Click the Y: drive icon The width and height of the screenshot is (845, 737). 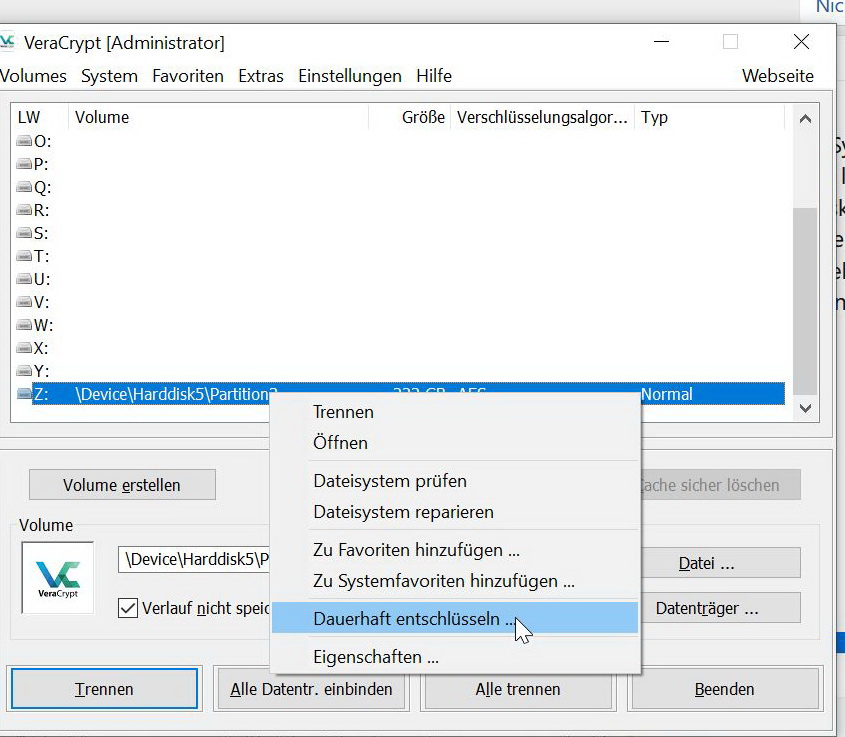pos(24,371)
